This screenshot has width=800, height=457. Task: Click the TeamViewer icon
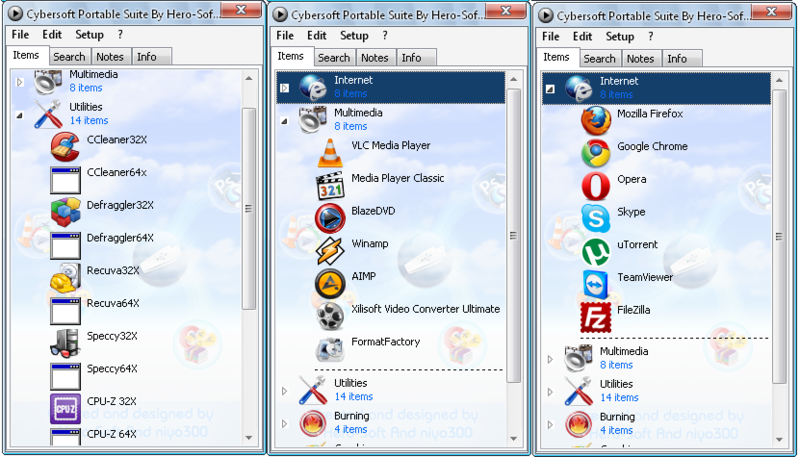[x=596, y=285]
